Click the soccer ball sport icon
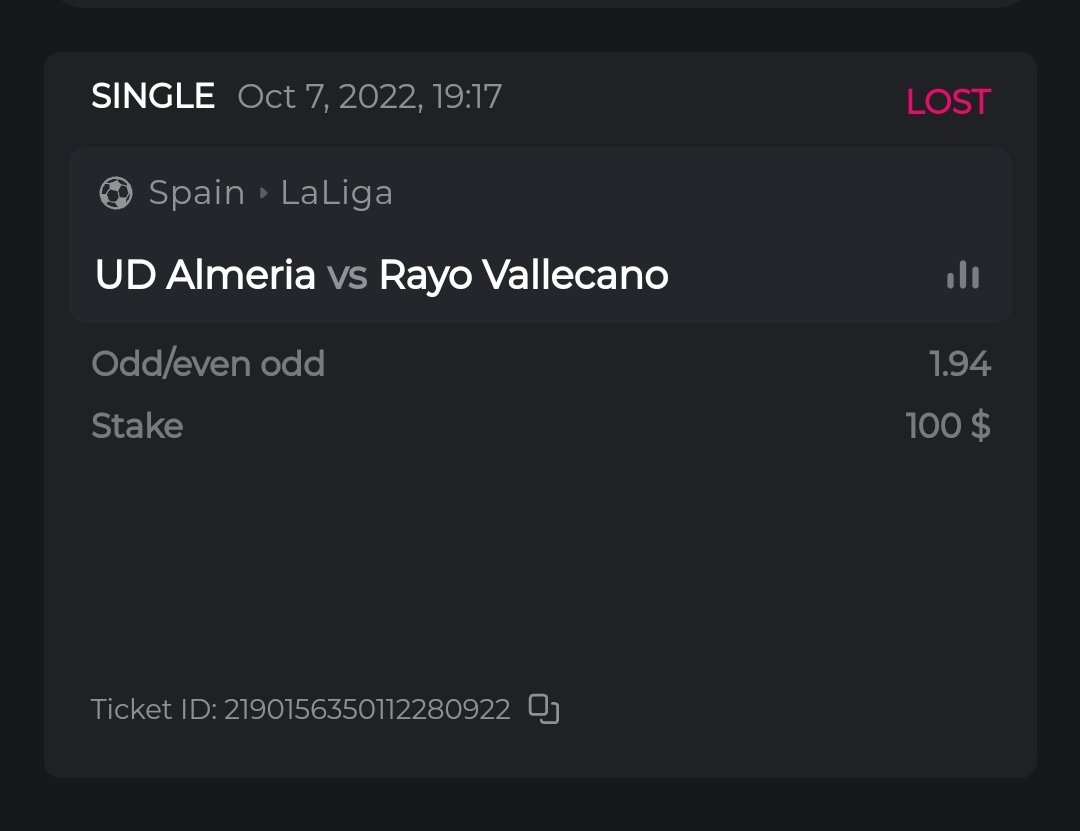Image resolution: width=1080 pixels, height=831 pixels. [x=116, y=193]
